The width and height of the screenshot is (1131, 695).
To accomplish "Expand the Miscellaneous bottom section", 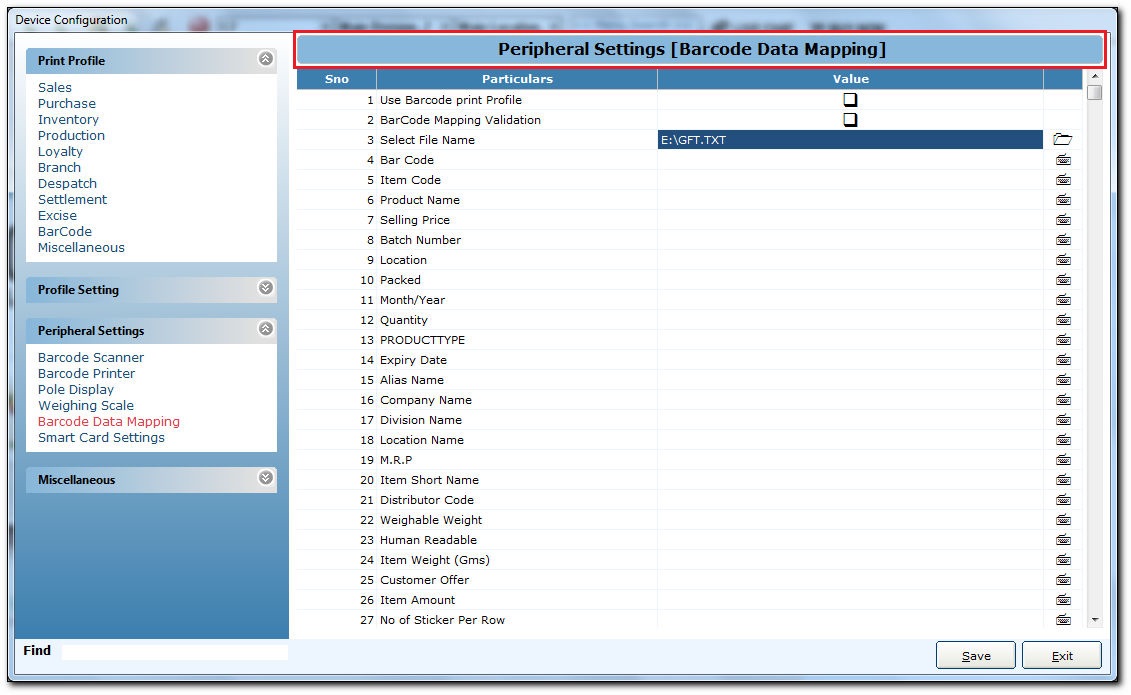I will tap(265, 477).
